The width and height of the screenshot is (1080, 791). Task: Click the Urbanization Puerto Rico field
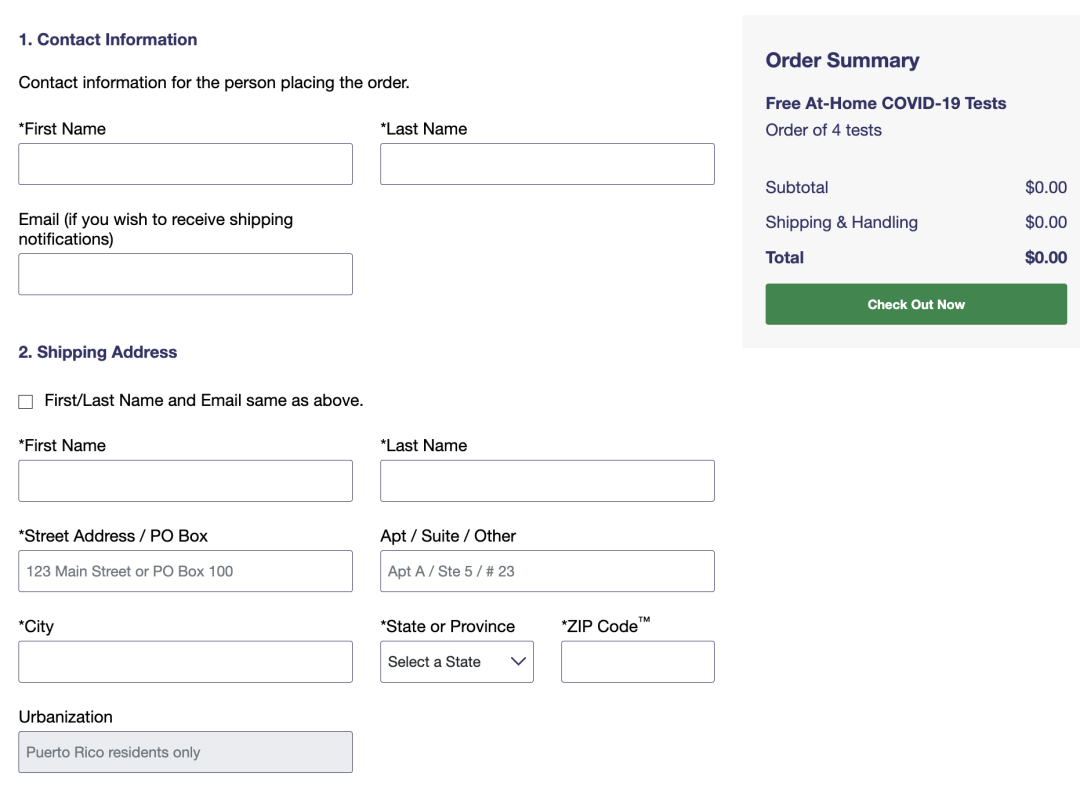point(185,752)
